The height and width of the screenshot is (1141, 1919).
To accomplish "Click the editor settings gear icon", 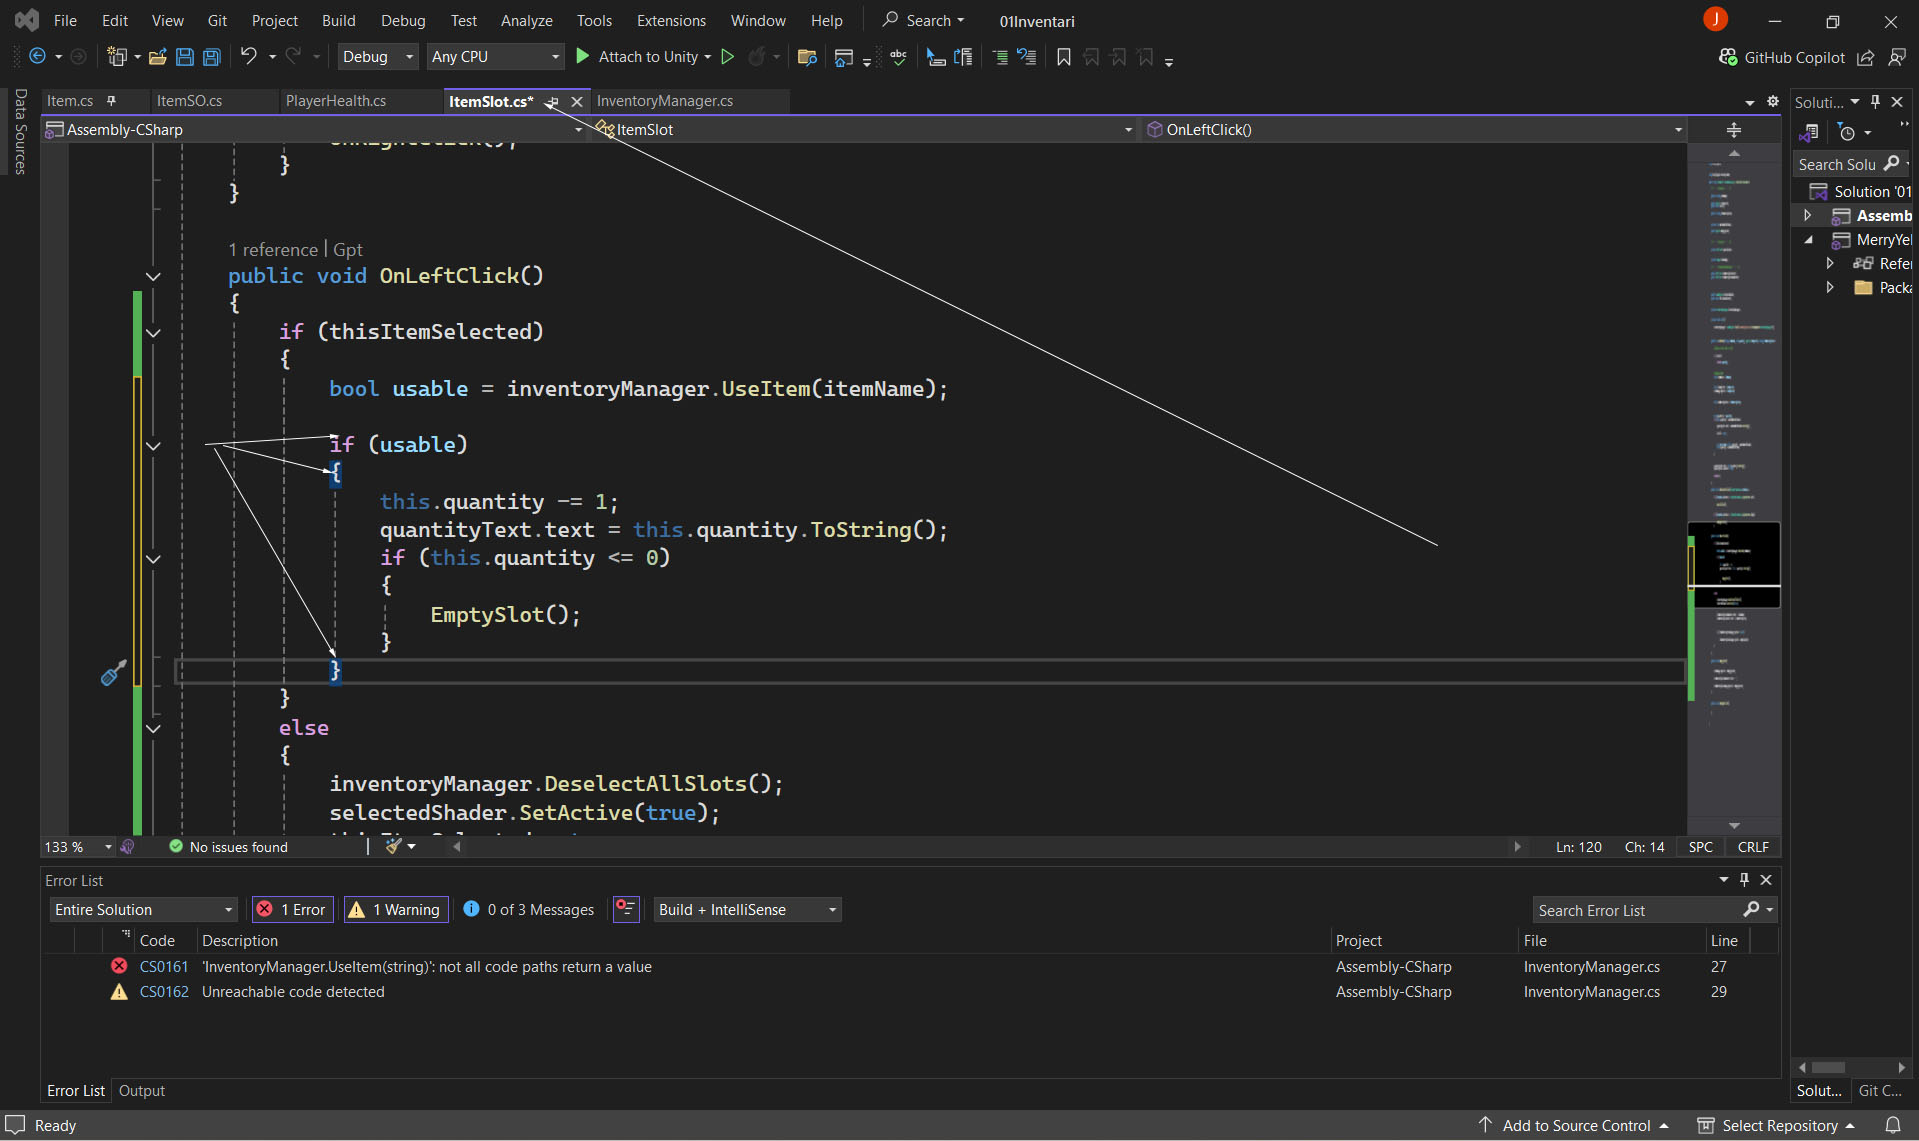I will tap(1773, 101).
